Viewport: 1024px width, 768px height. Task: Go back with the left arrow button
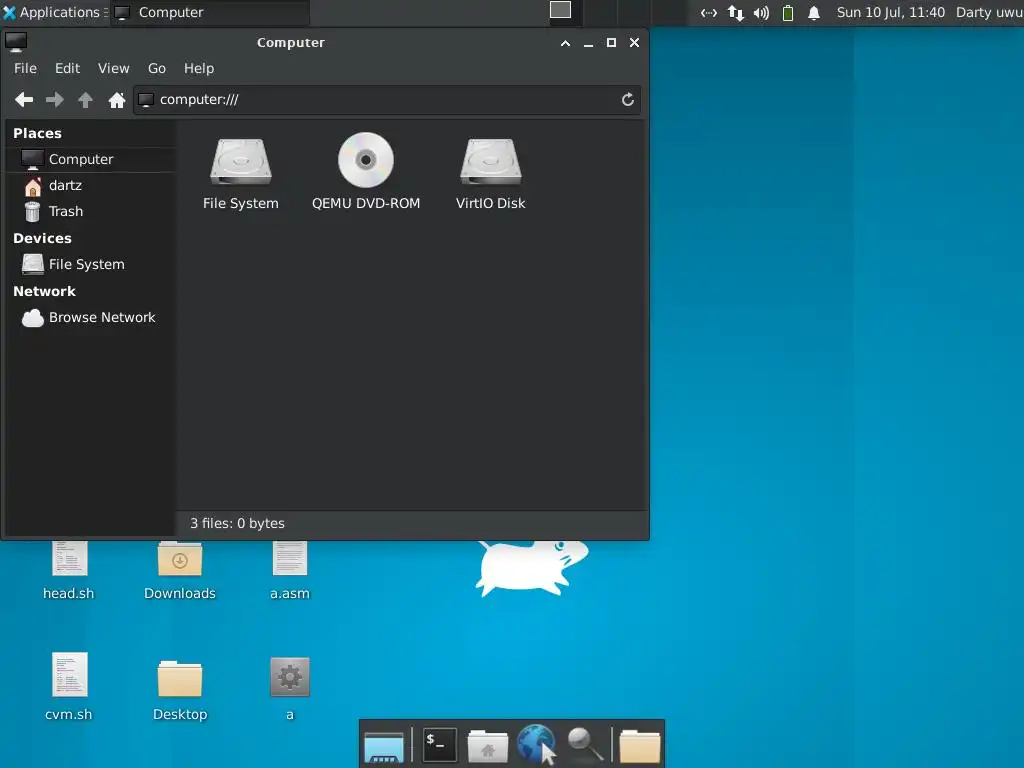24,100
